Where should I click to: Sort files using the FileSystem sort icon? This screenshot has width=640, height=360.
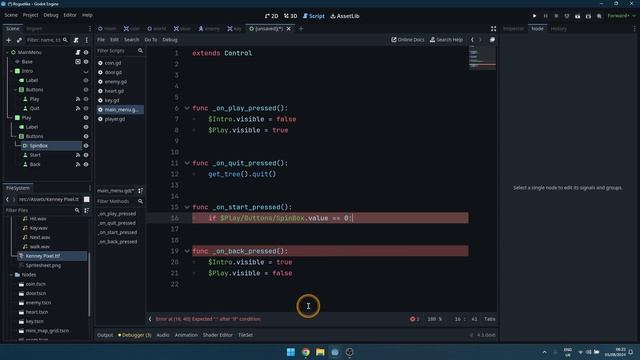[x=87, y=210]
